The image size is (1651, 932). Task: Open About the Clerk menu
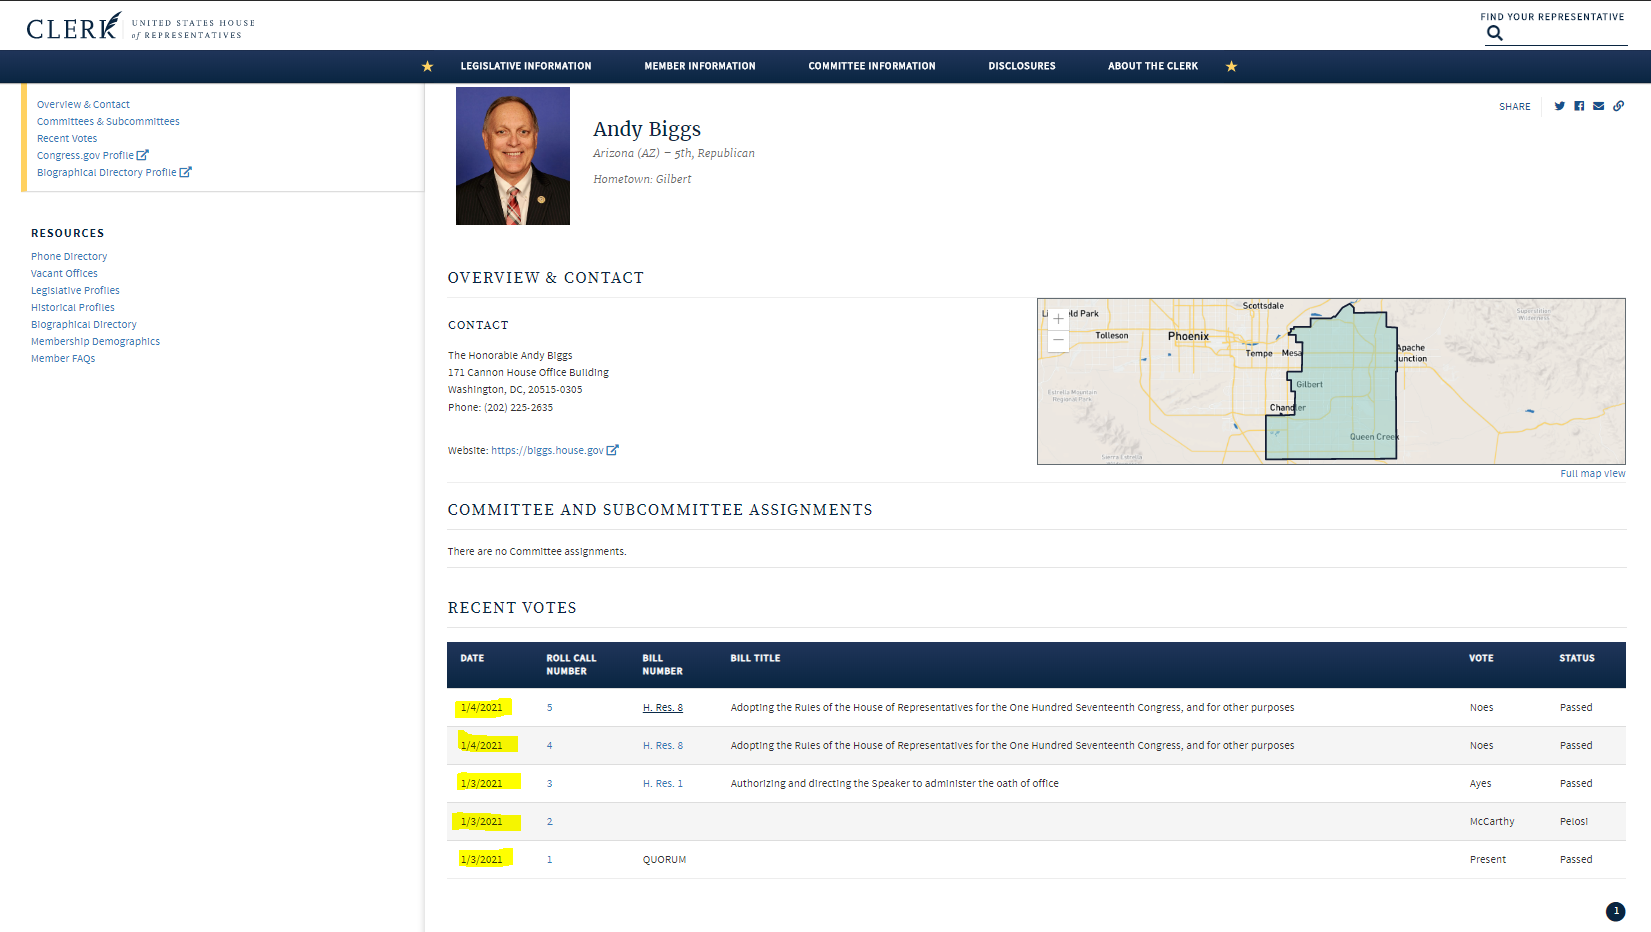tap(1153, 66)
